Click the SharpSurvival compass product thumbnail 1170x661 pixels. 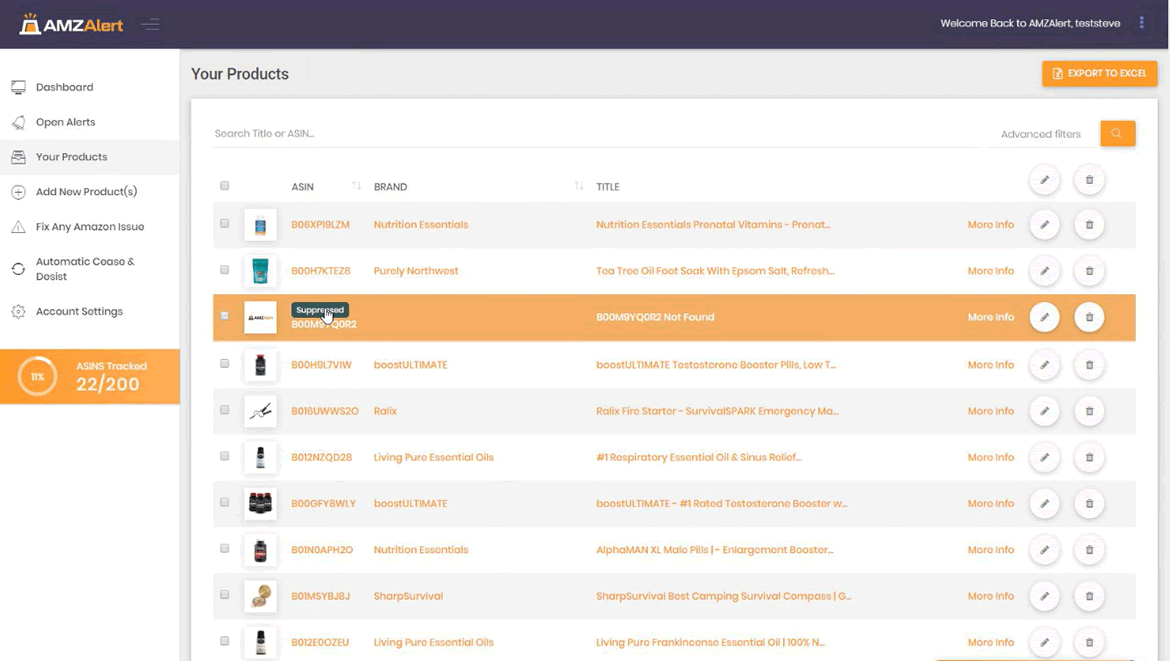coord(260,596)
